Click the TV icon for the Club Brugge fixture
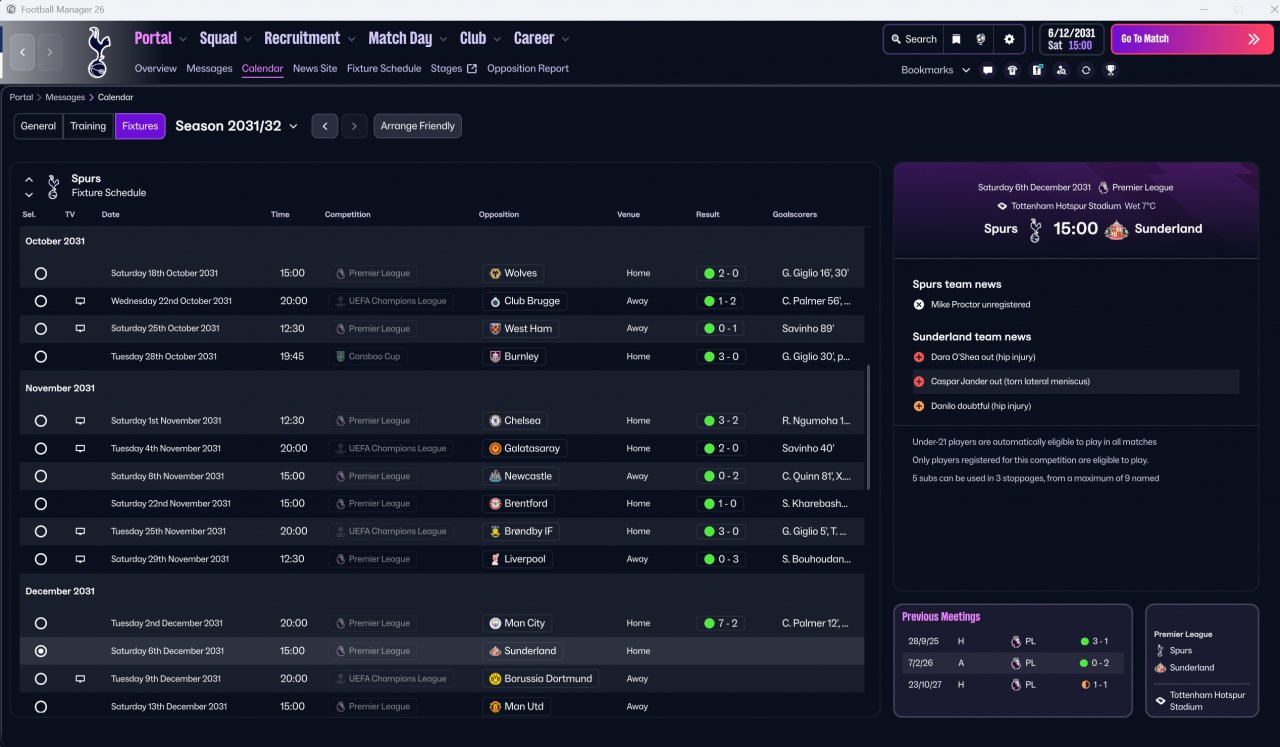The image size is (1280, 747). (x=80, y=301)
